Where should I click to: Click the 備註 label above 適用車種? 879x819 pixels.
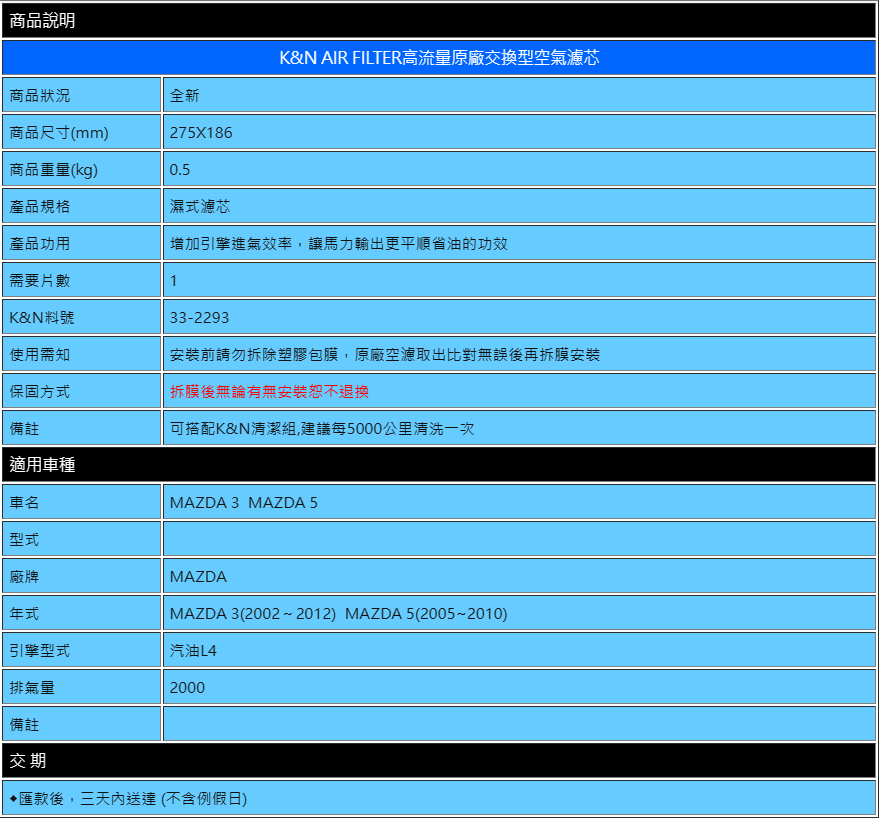[x=24, y=429]
